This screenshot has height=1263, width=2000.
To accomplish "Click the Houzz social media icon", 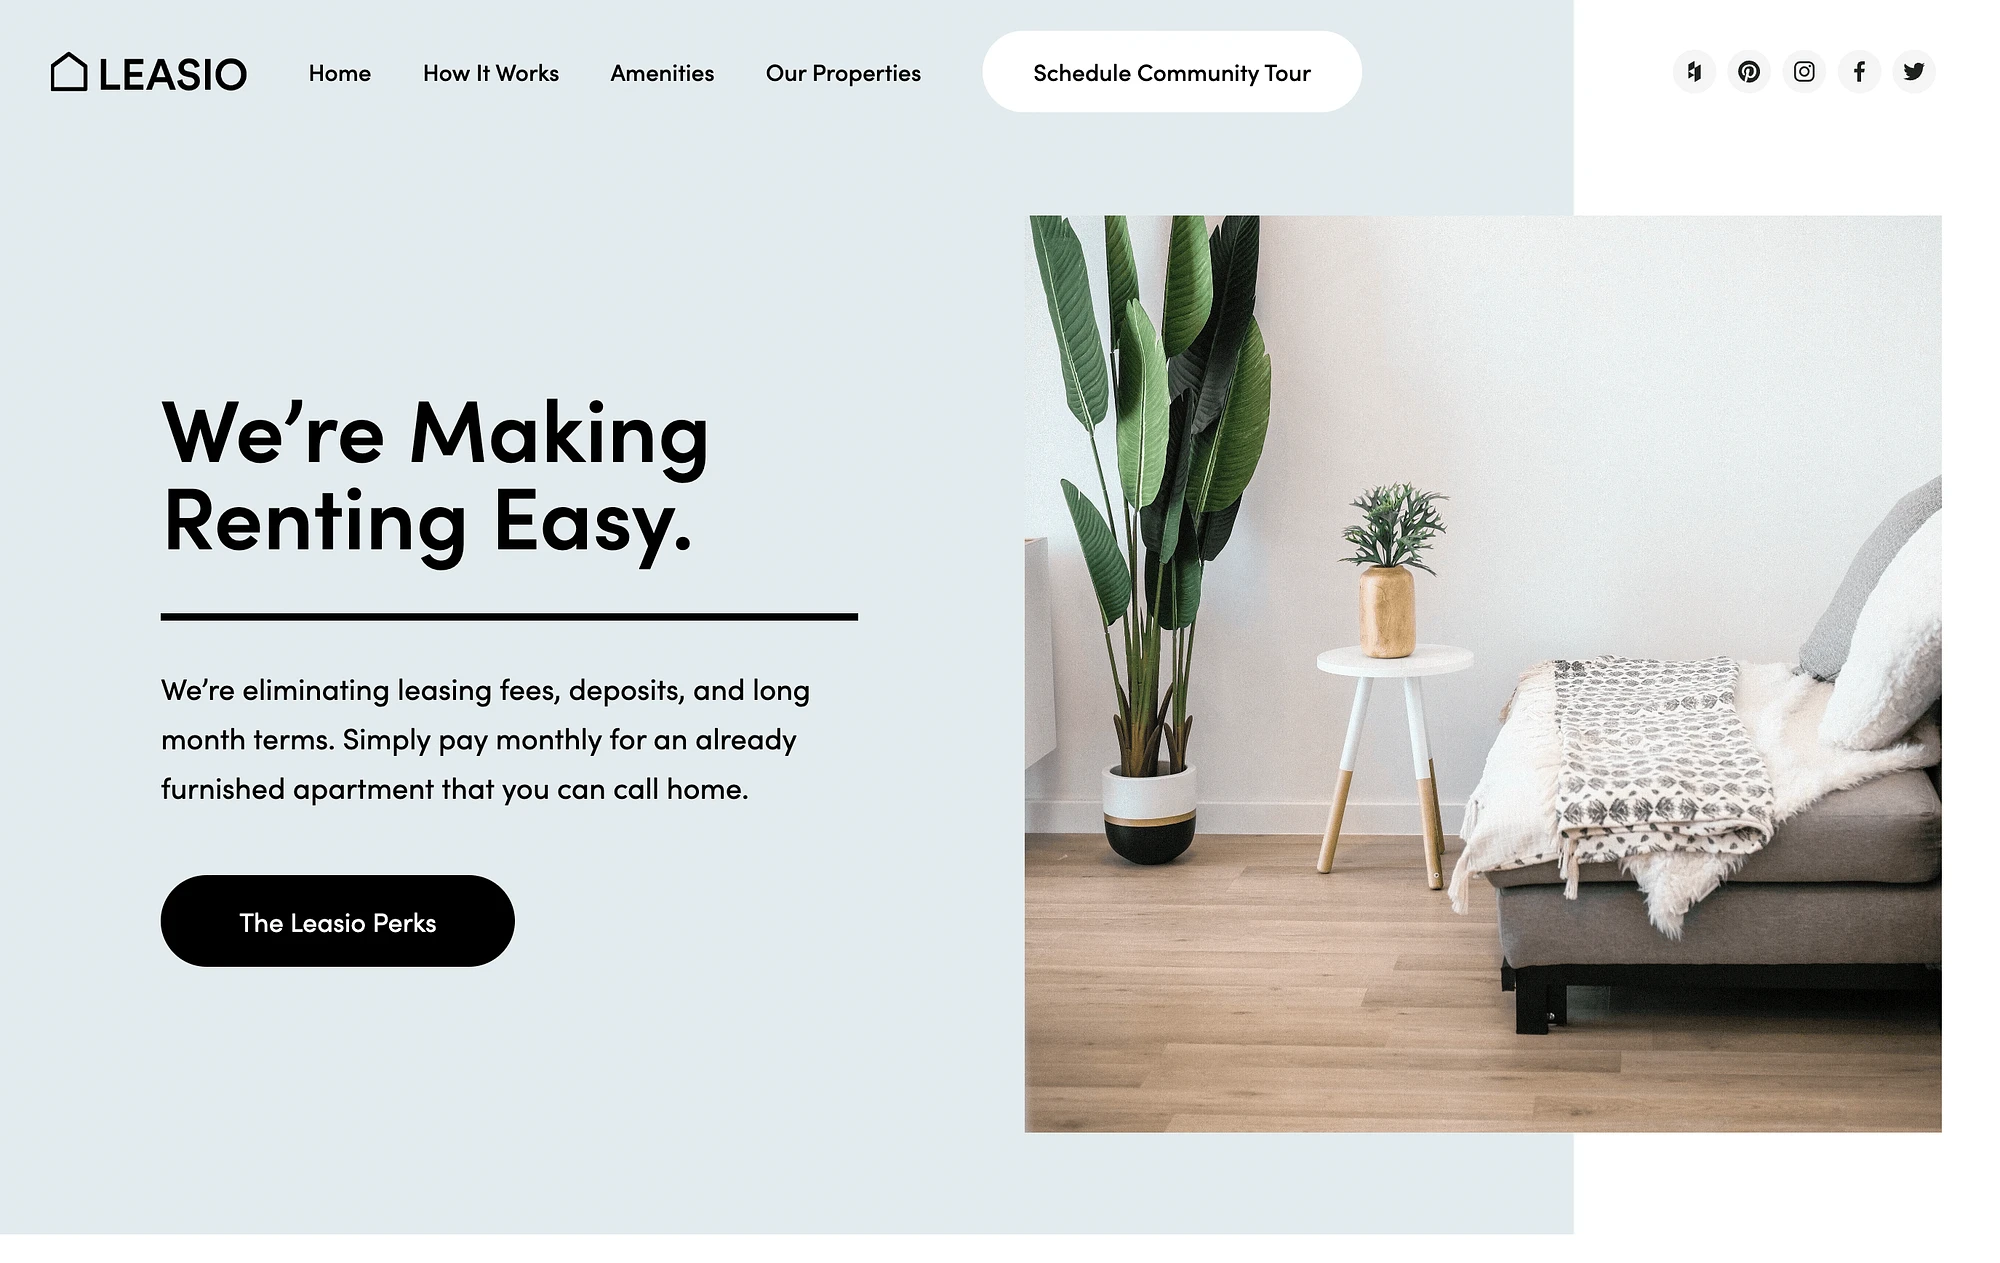I will pos(1692,71).
